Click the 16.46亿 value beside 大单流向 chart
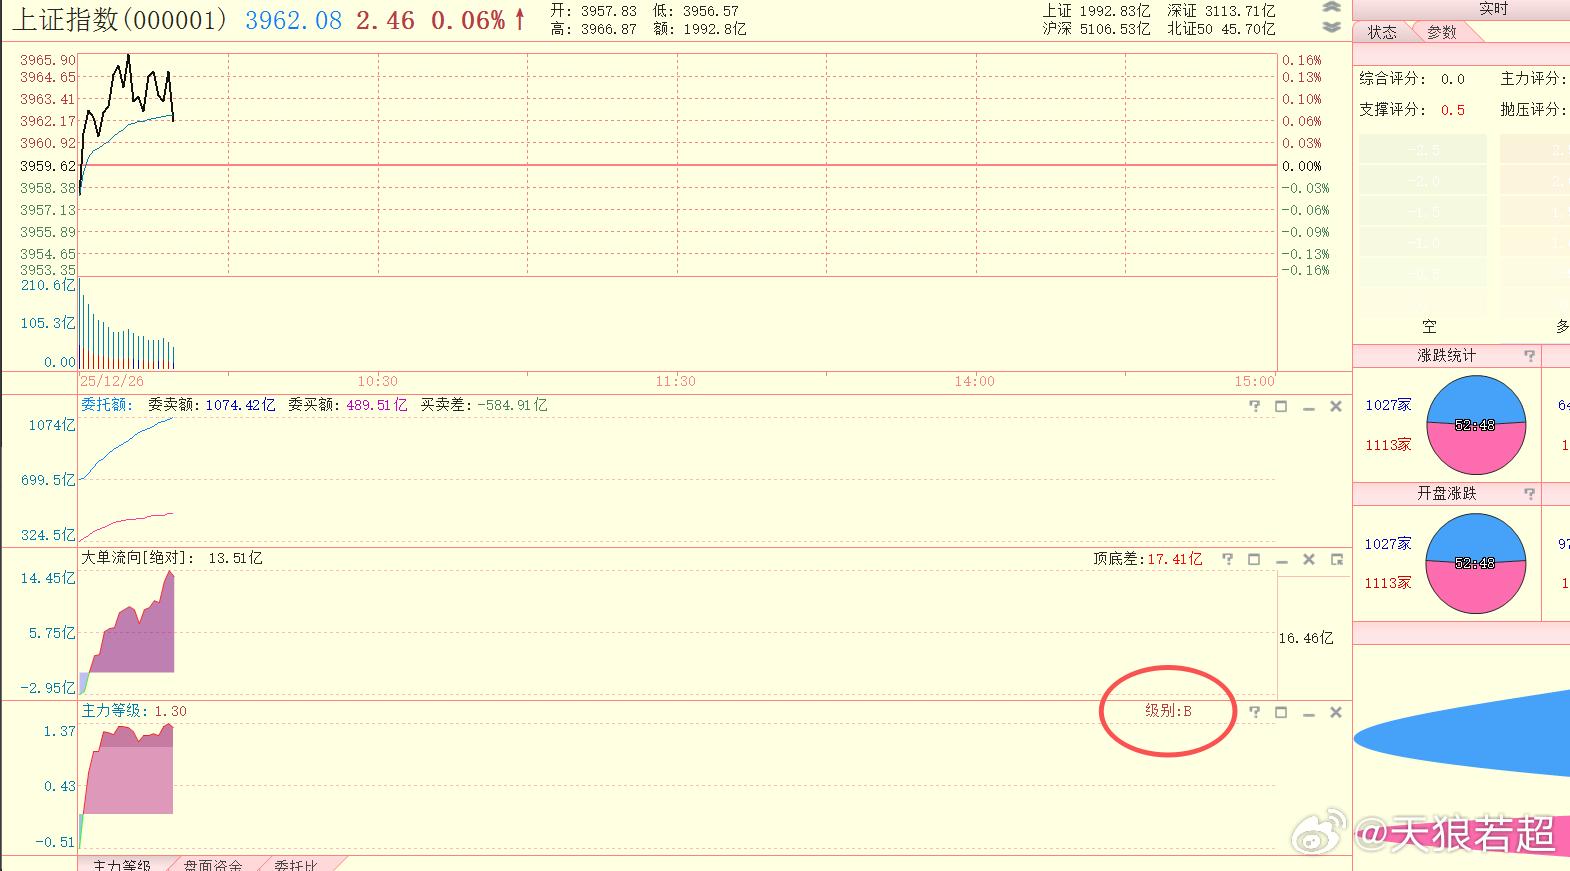Screen dimensions: 1570x871 [x=1306, y=638]
